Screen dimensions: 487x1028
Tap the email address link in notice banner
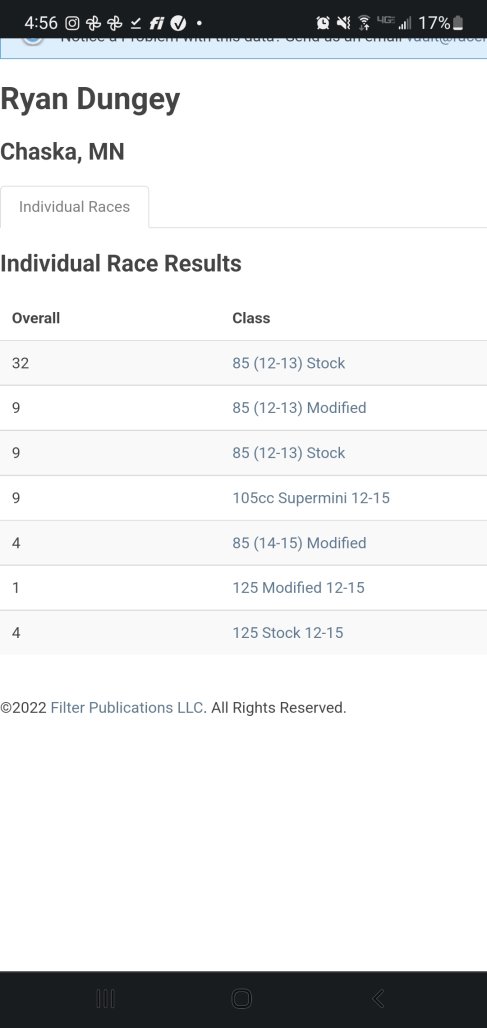[x=446, y=38]
